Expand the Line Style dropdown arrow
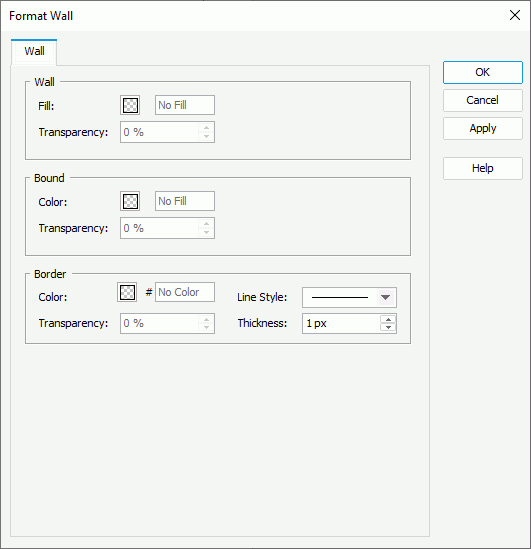531x549 pixels. pyautogui.click(x=386, y=298)
